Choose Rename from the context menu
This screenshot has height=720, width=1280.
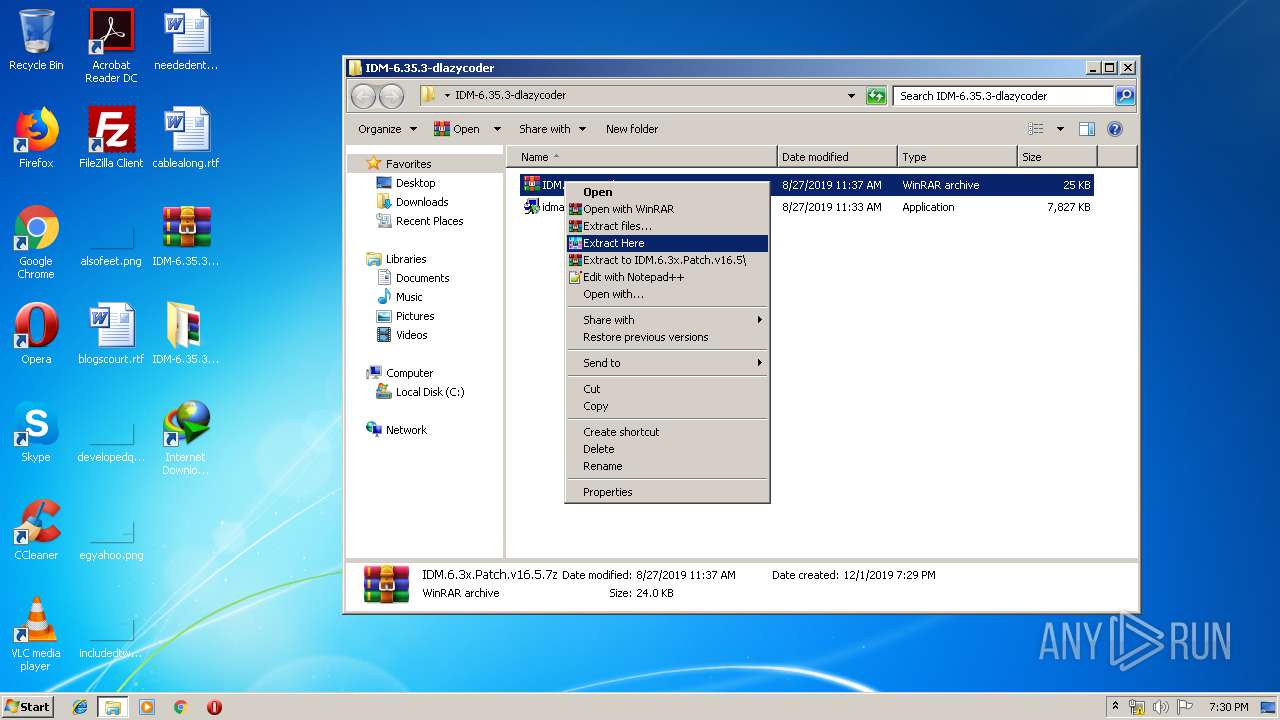click(x=667, y=466)
